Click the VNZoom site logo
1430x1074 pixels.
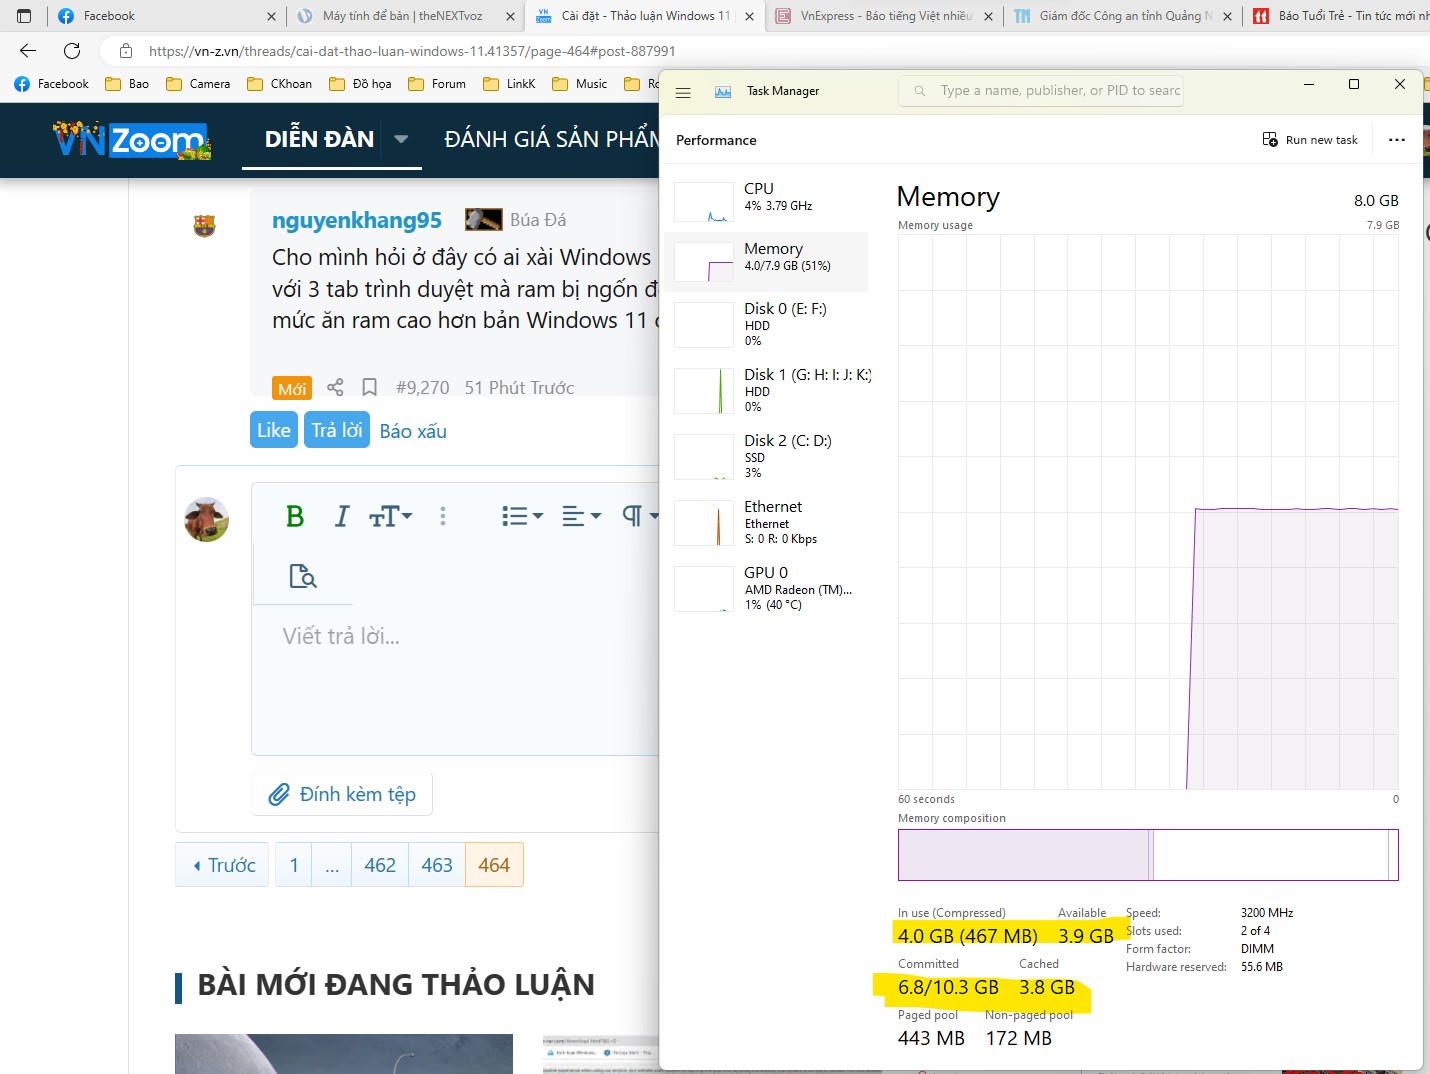point(132,140)
